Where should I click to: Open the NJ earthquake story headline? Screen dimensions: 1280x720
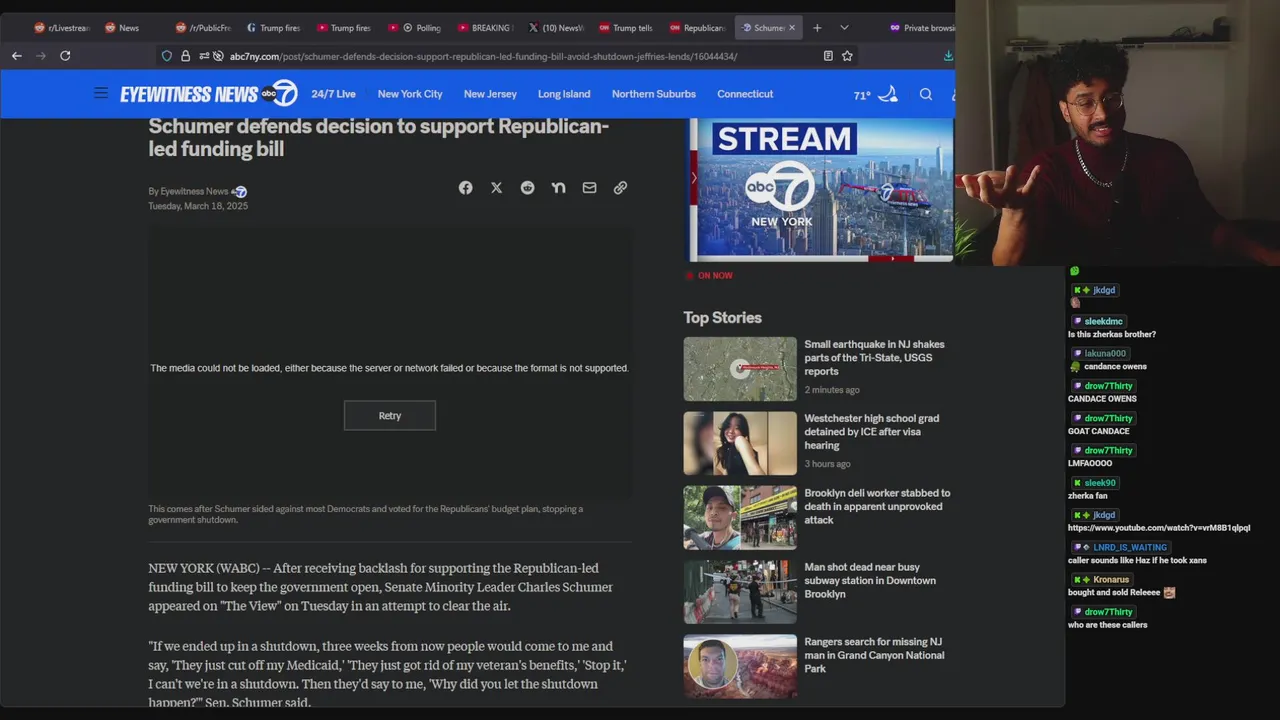tap(875, 357)
